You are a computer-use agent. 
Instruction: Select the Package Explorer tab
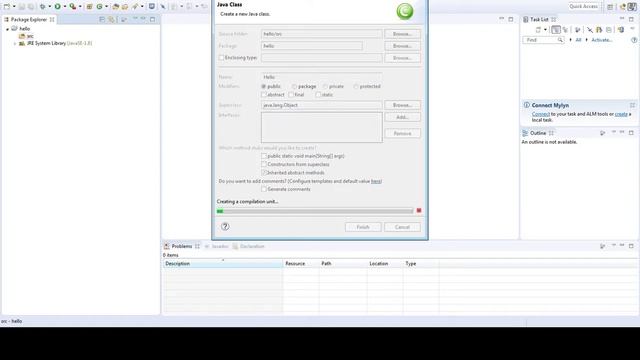(29, 19)
